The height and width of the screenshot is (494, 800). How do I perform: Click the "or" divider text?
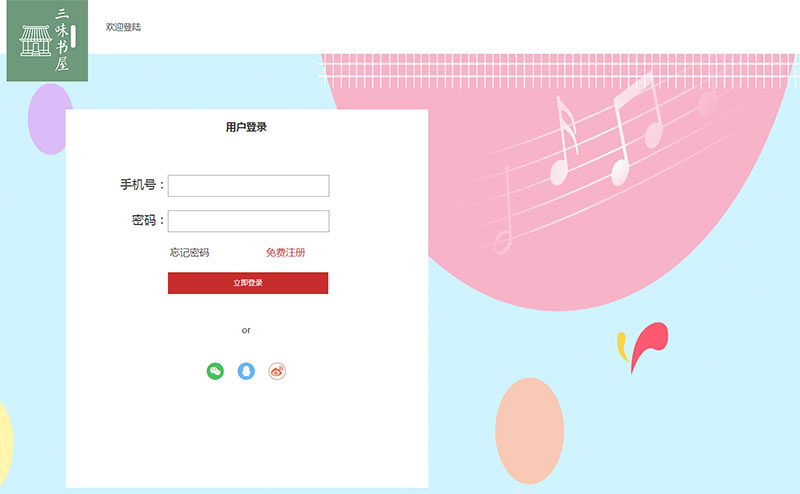tap(246, 330)
